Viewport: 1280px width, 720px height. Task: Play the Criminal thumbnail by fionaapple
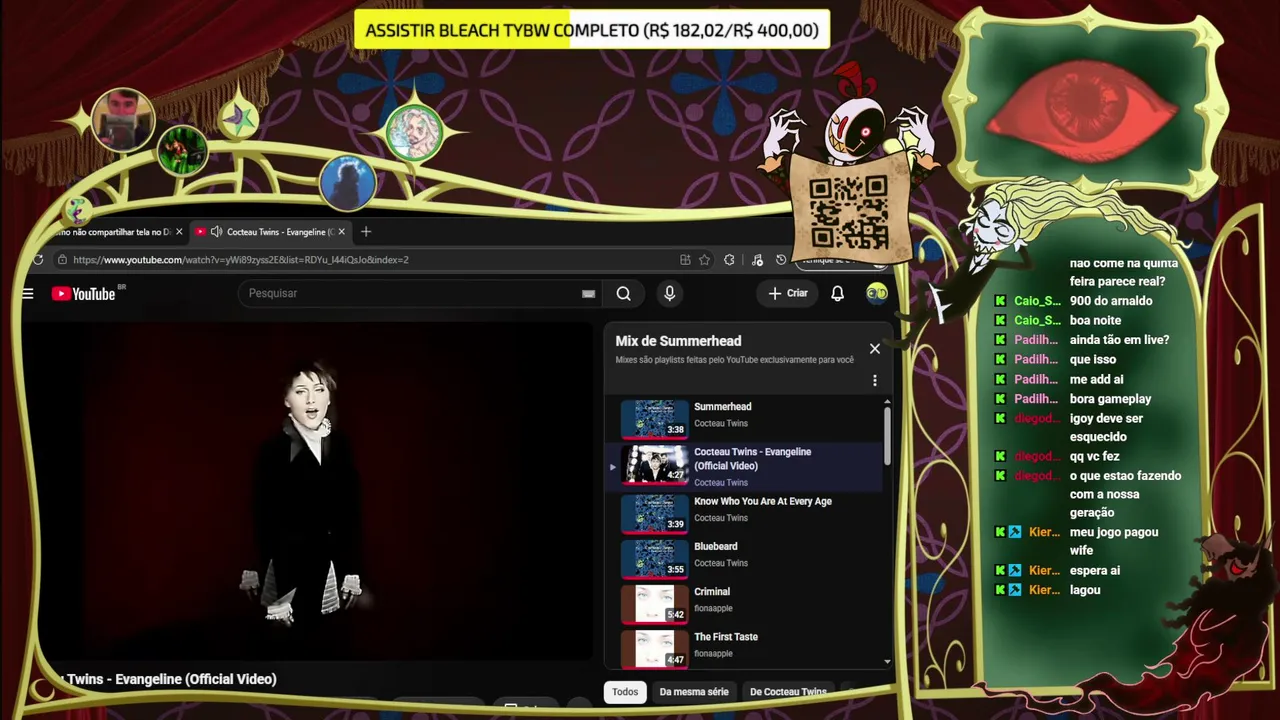pos(655,604)
